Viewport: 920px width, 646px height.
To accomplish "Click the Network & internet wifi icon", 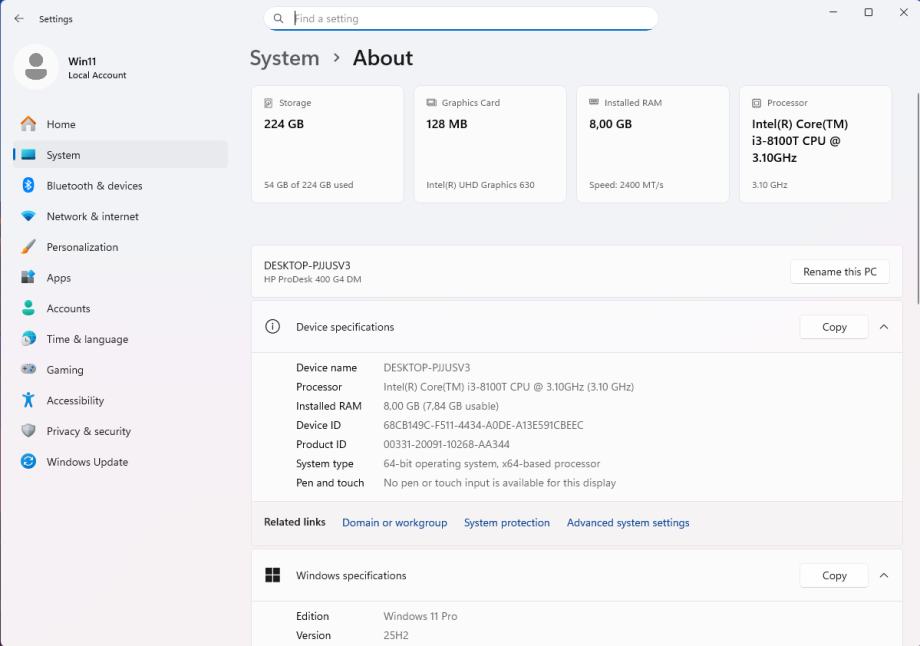I will point(28,216).
